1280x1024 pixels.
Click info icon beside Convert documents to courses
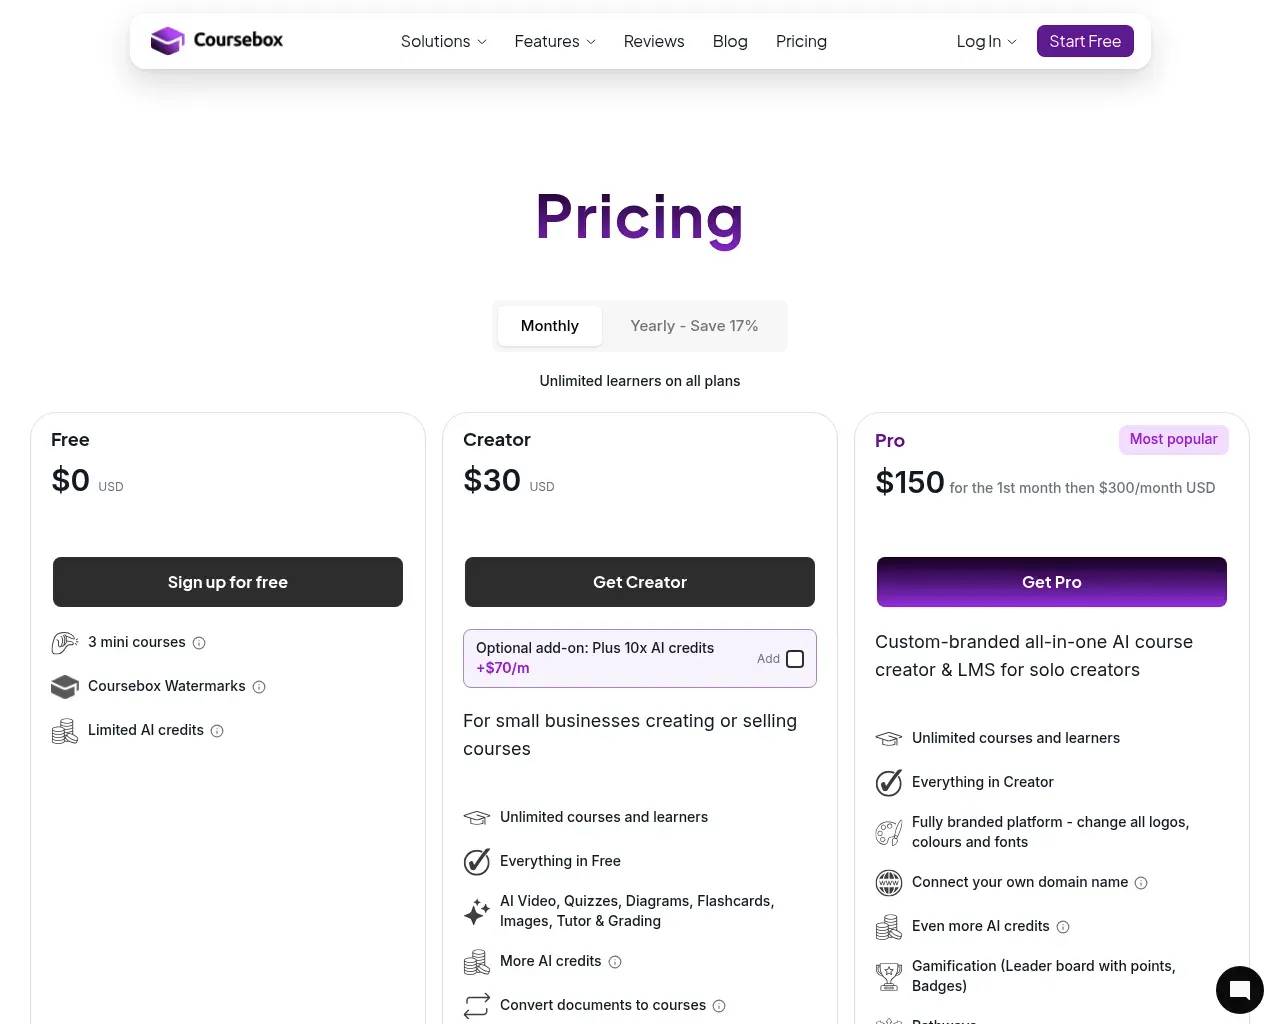coord(719,1006)
